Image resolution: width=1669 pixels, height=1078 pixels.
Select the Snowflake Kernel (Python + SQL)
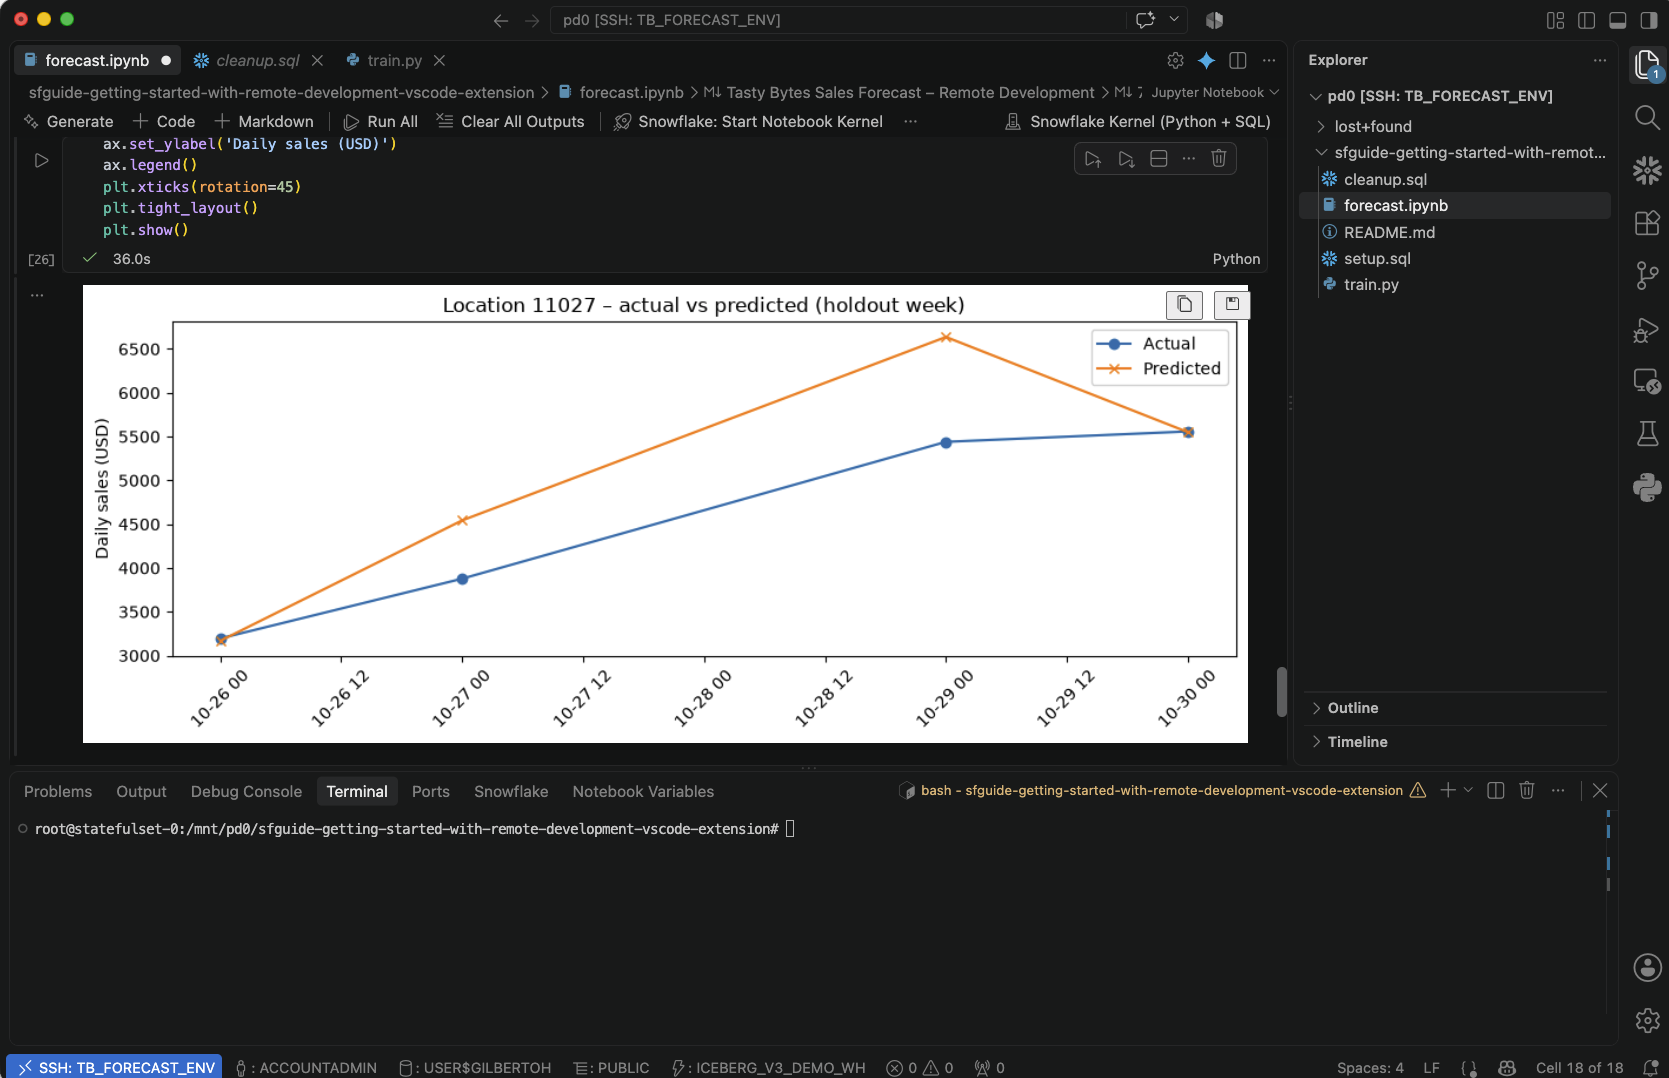[1138, 121]
